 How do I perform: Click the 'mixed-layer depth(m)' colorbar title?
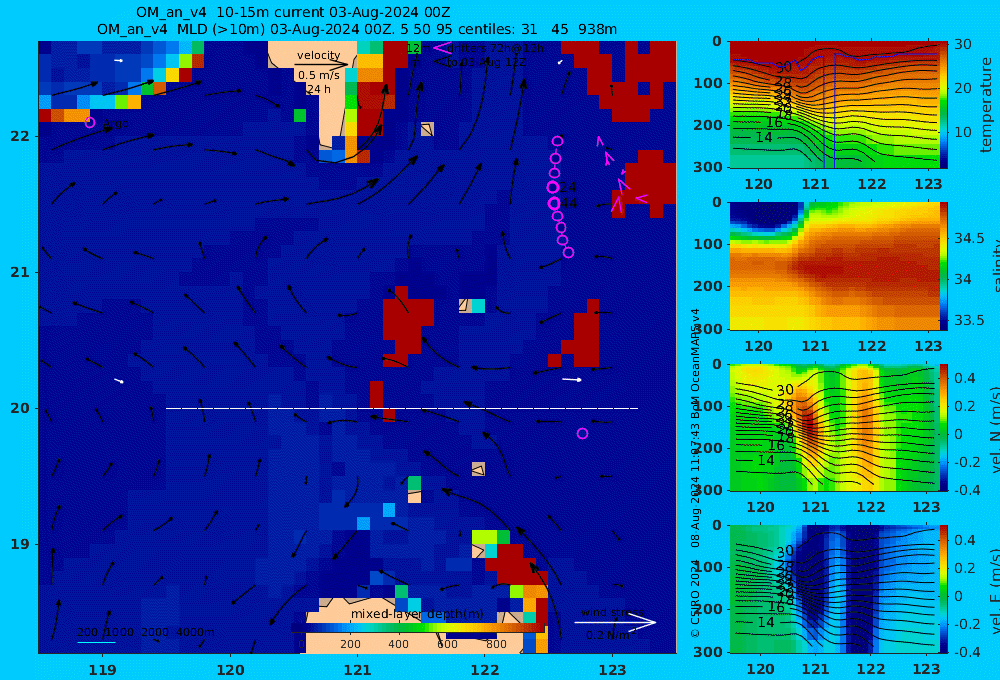[417, 614]
